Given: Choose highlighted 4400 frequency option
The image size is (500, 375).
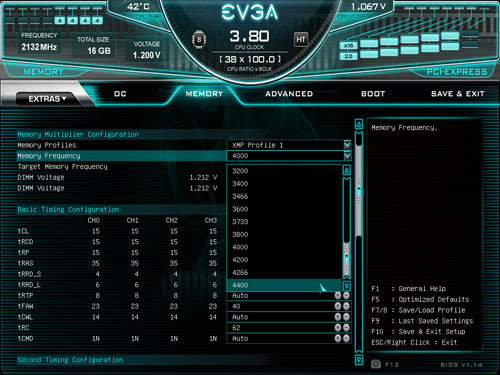Looking at the screenshot, I should pyautogui.click(x=284, y=285).
